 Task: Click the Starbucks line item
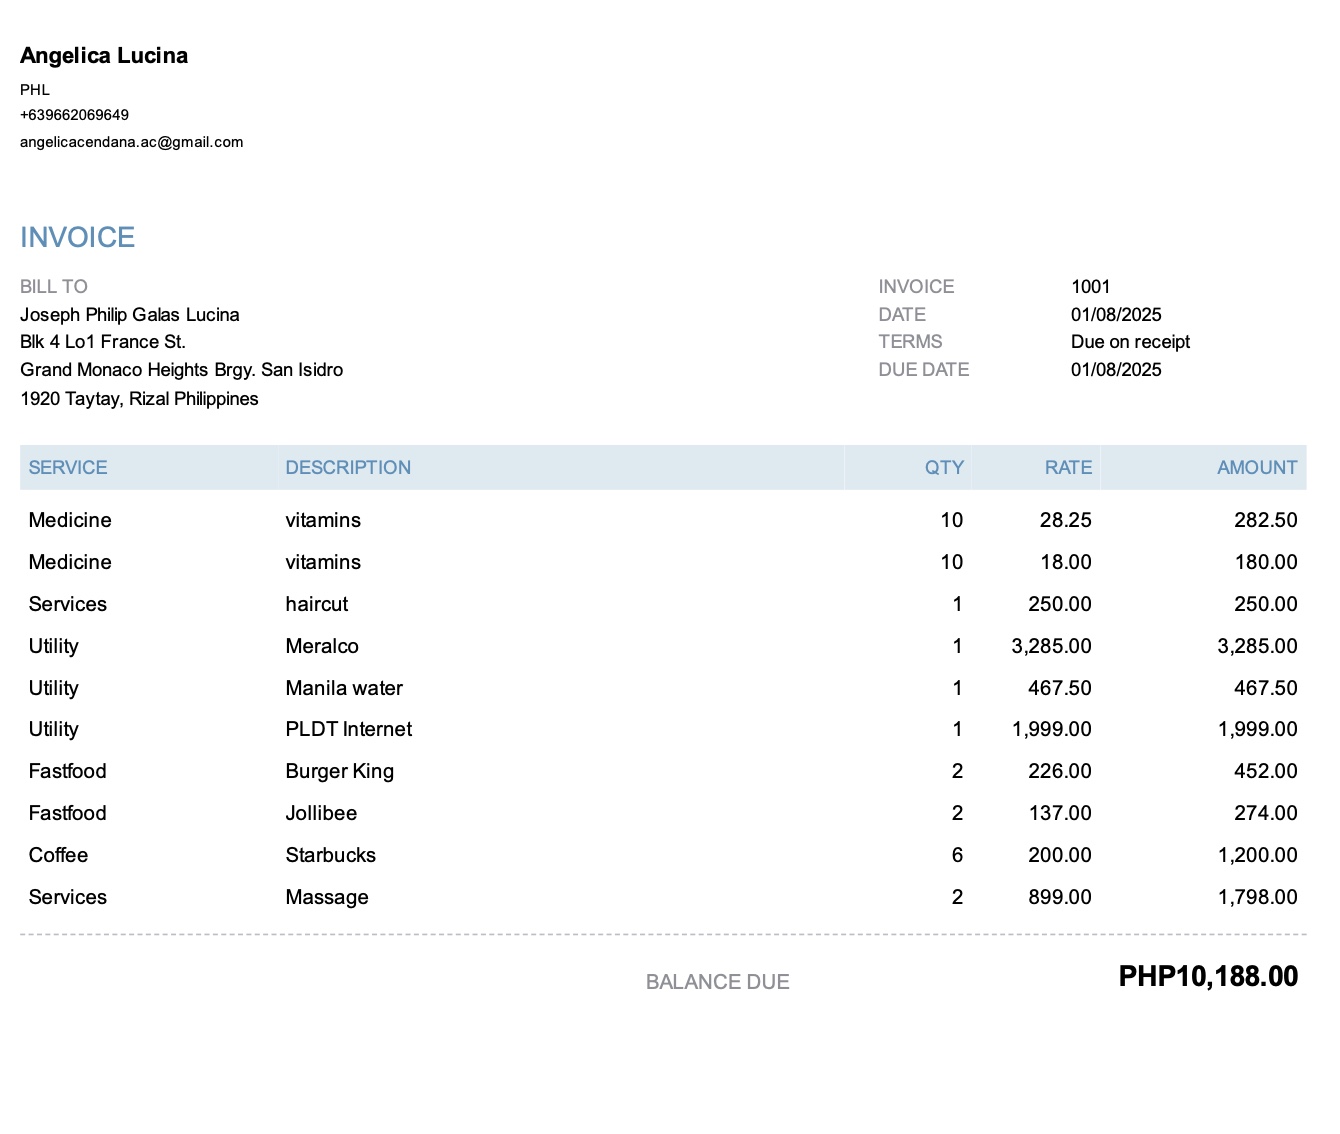tap(330, 855)
